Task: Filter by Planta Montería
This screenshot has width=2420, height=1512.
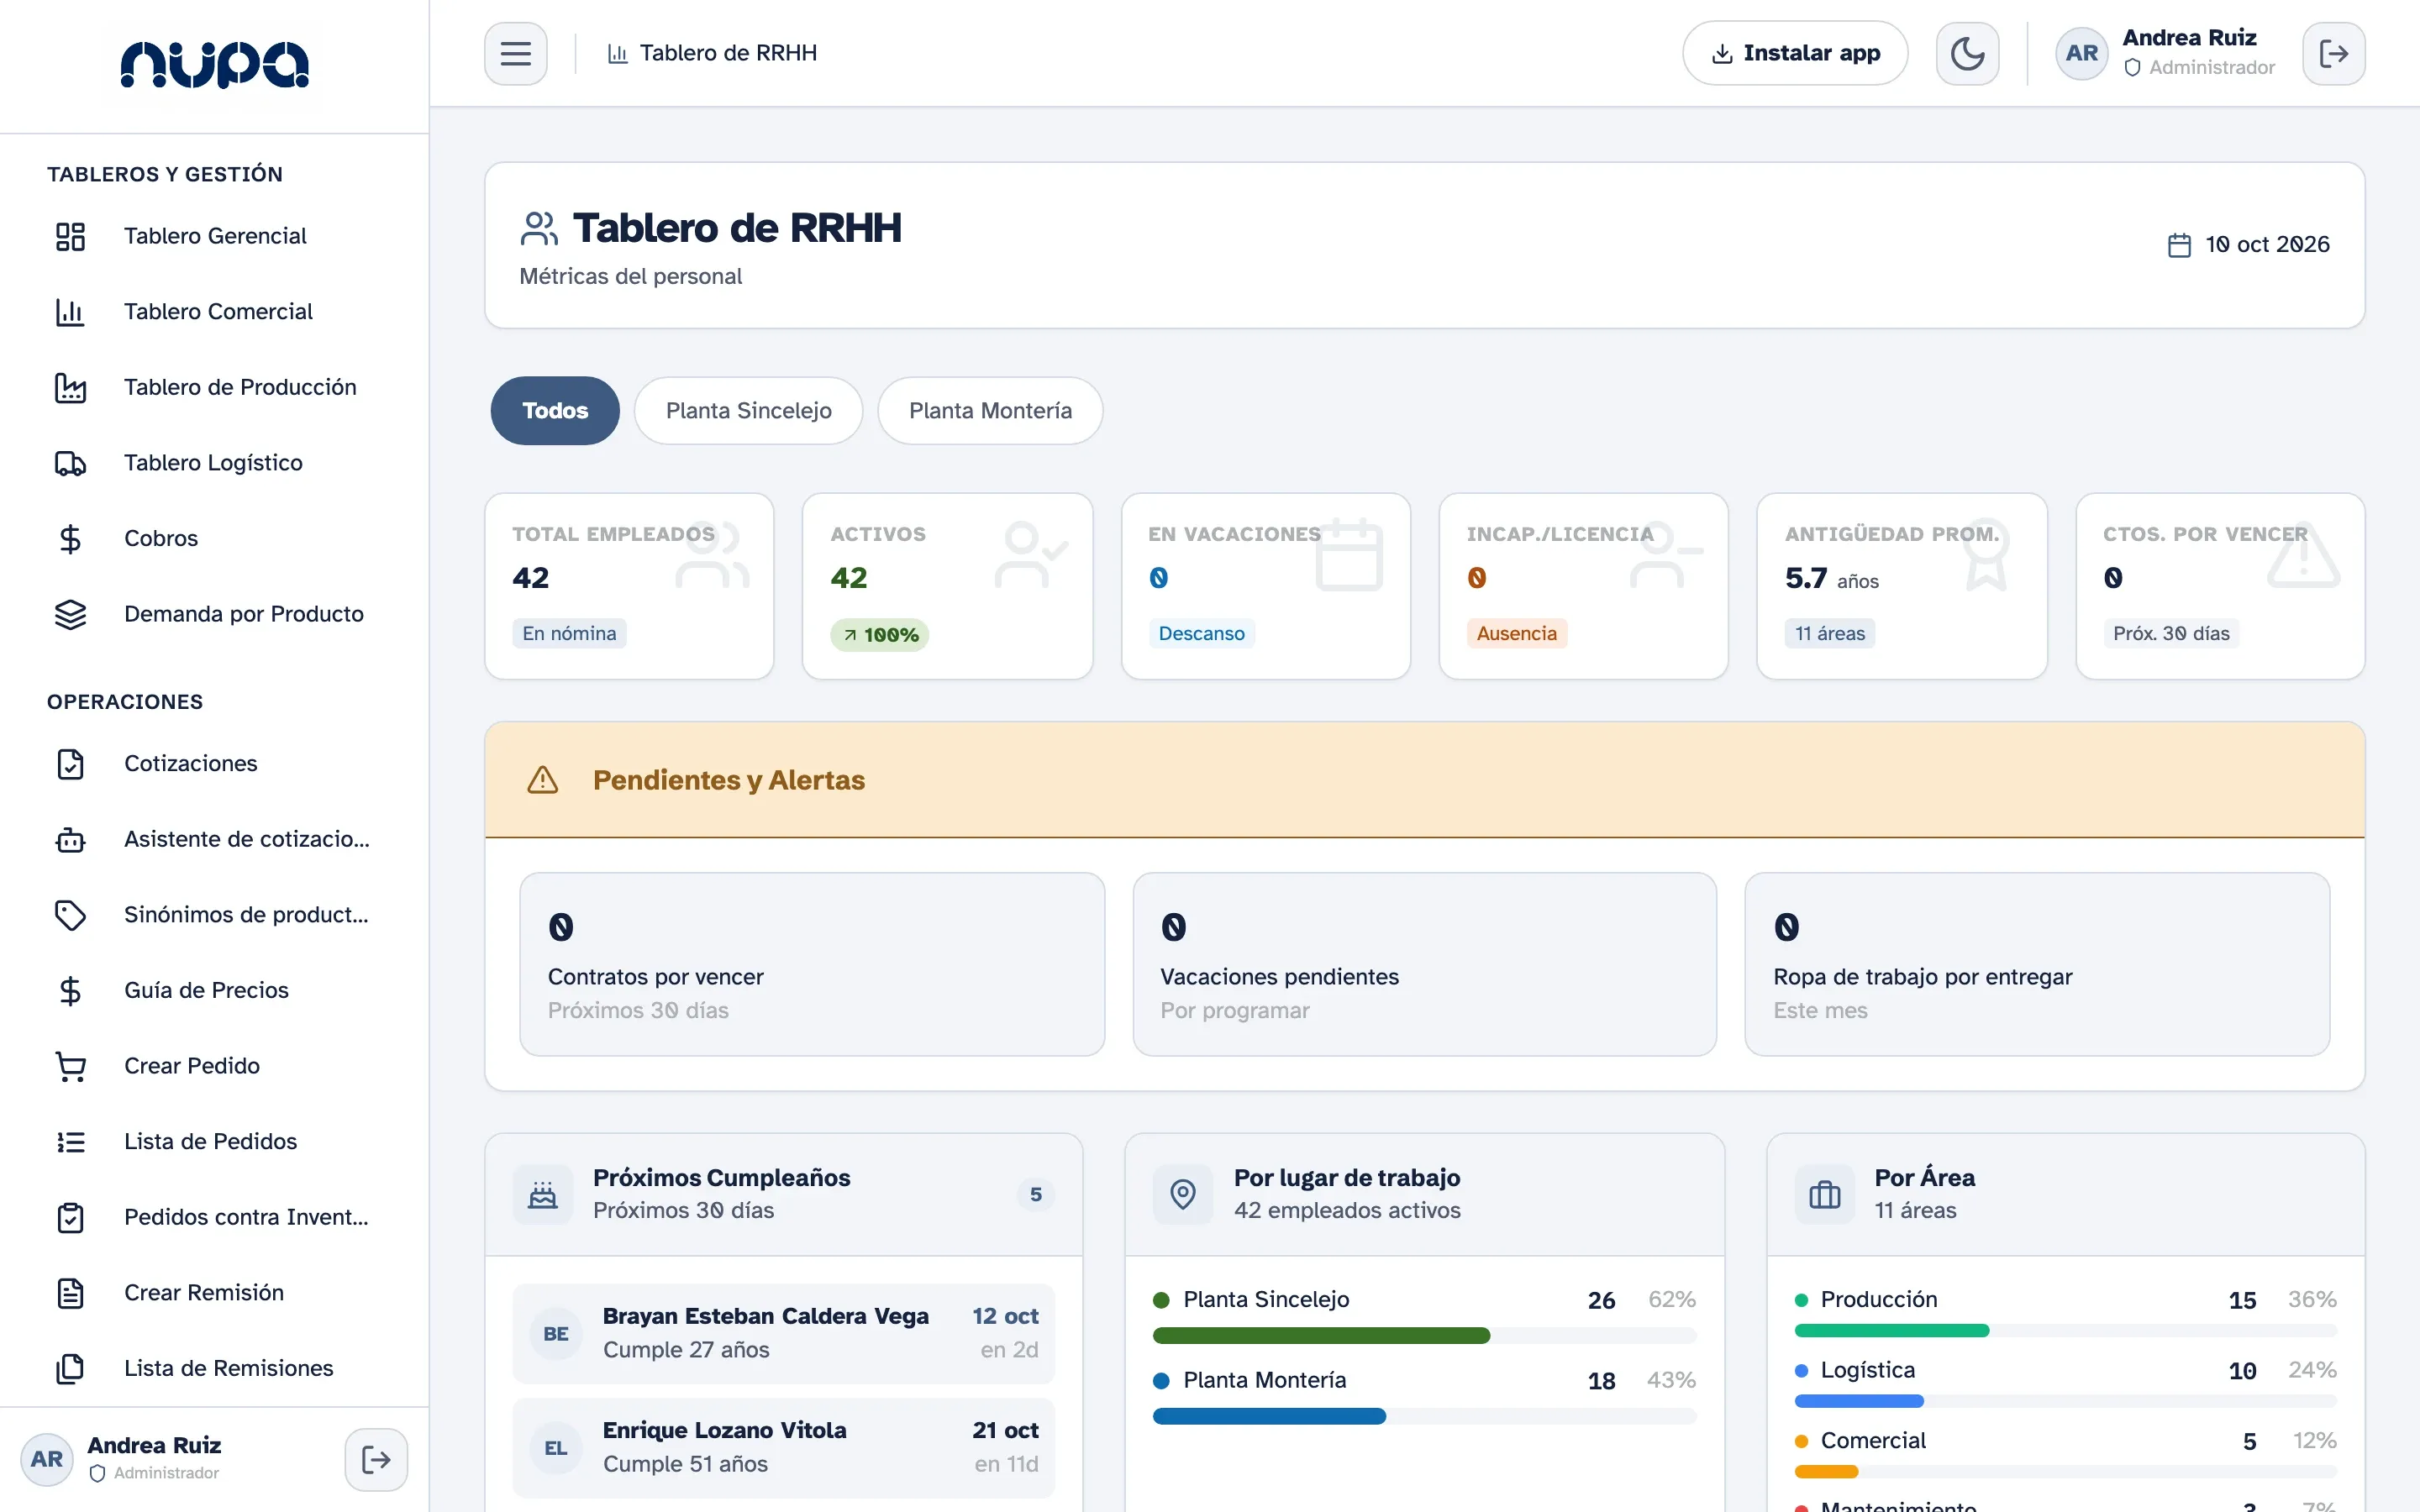Action: [990, 411]
